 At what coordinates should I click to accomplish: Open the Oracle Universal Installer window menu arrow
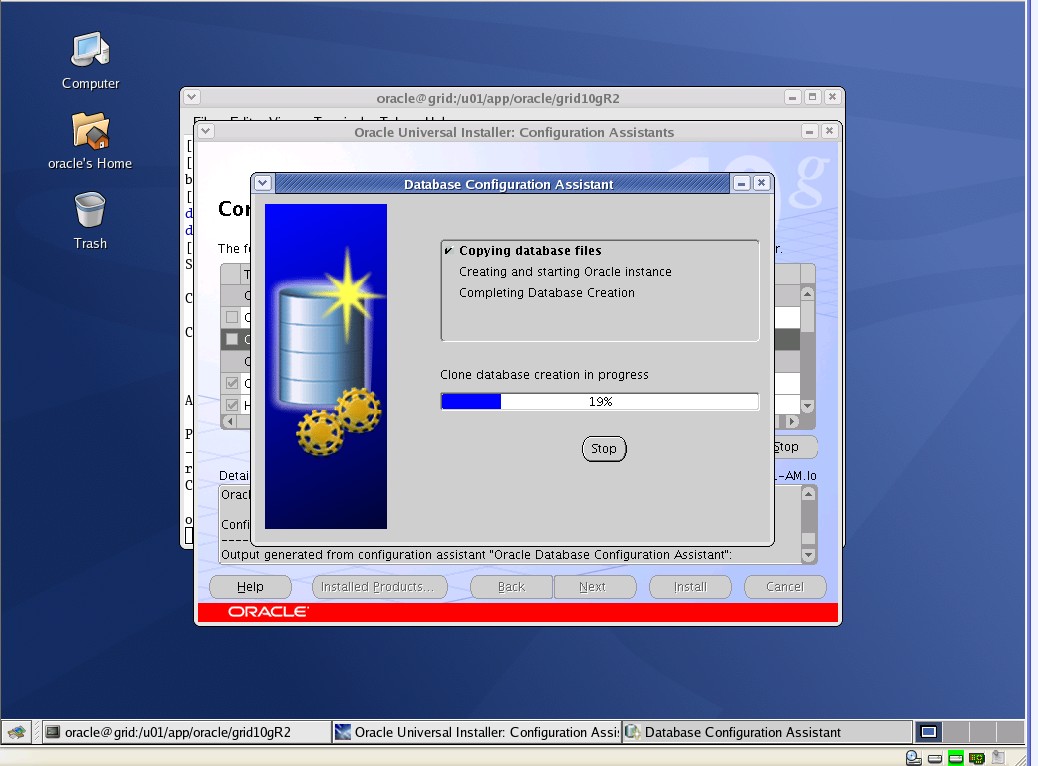[x=205, y=132]
